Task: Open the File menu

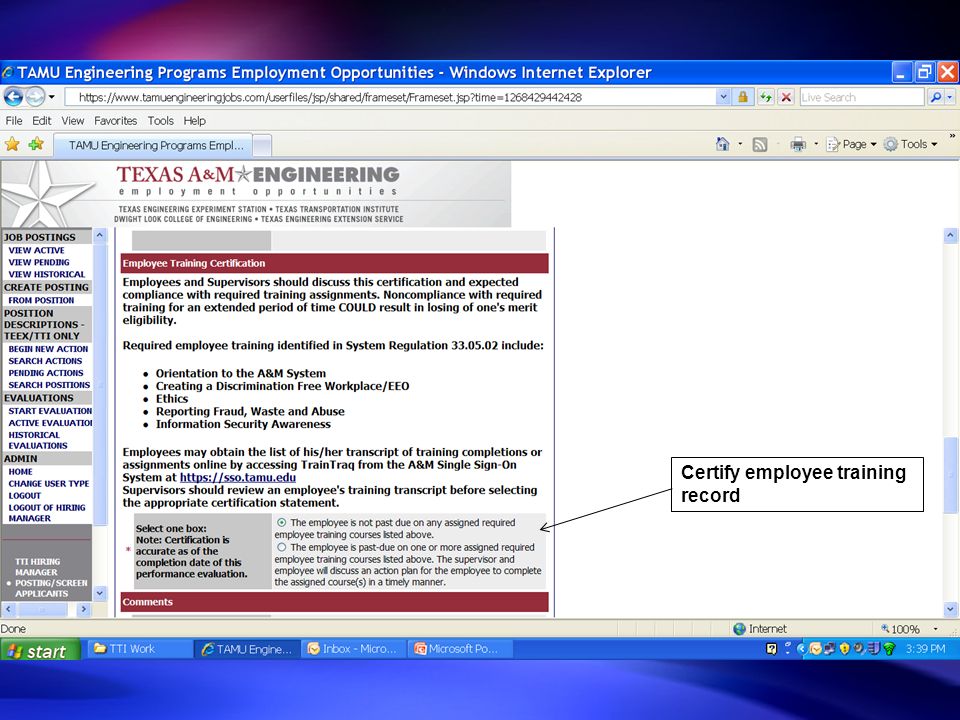Action: pyautogui.click(x=13, y=121)
